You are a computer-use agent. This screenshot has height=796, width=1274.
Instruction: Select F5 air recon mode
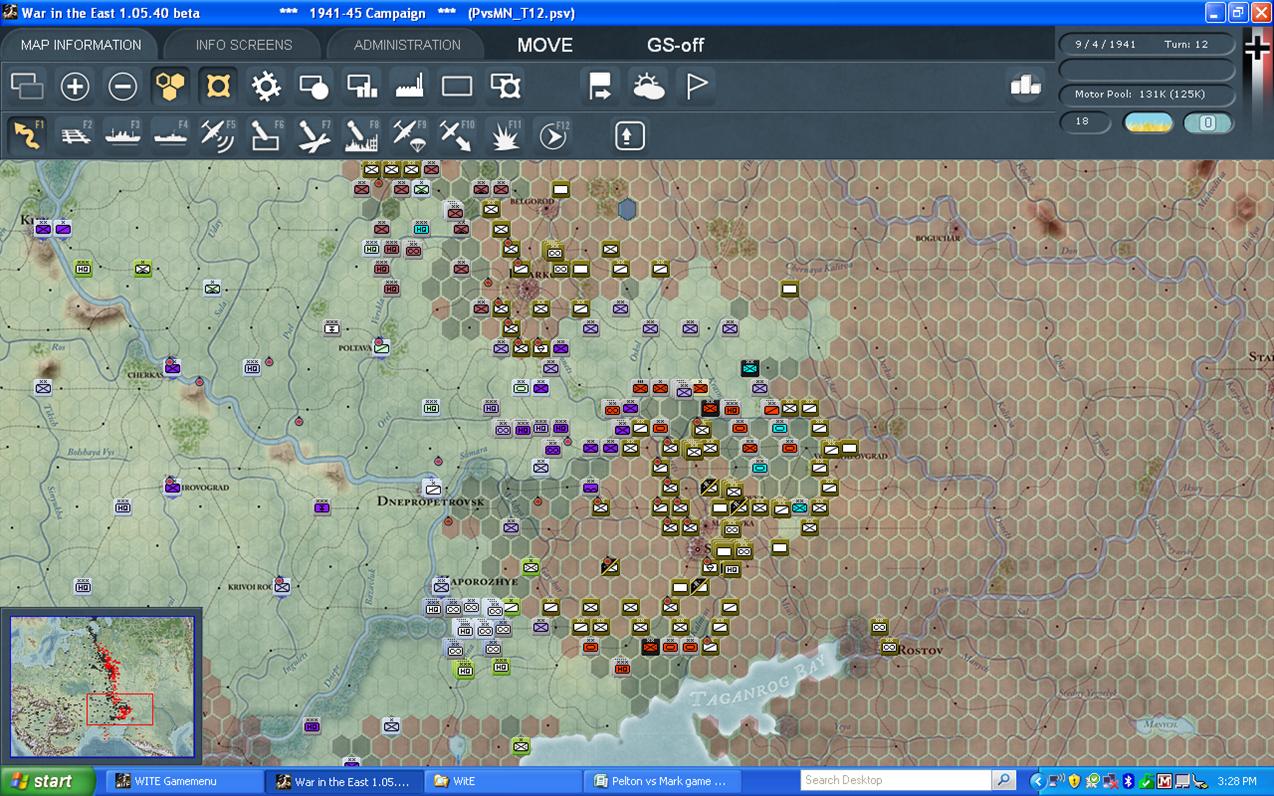(x=218, y=135)
